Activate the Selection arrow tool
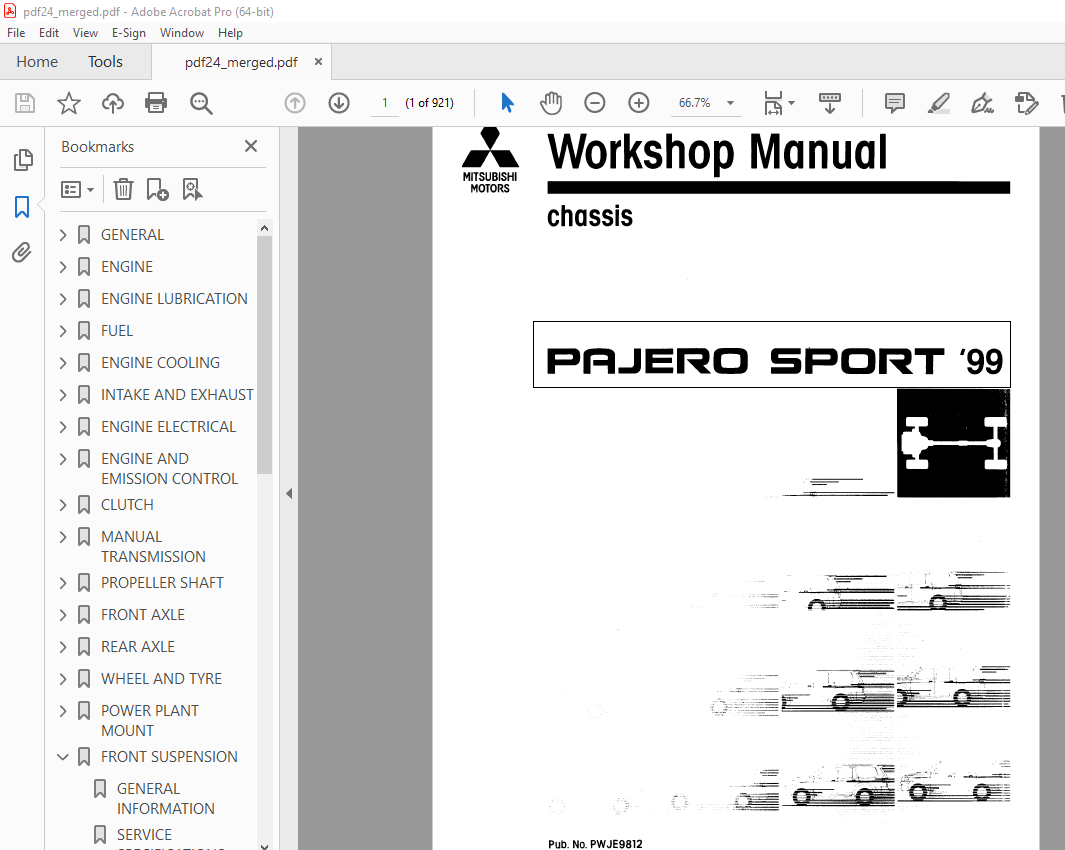 [507, 103]
